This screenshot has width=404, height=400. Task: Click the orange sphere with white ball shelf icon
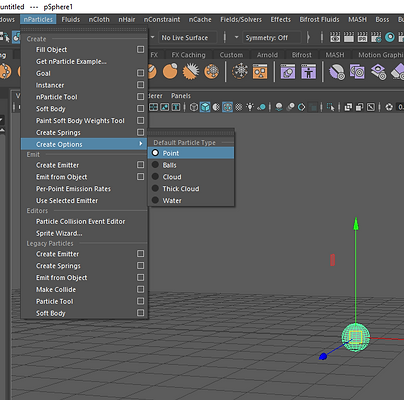(x=170, y=71)
